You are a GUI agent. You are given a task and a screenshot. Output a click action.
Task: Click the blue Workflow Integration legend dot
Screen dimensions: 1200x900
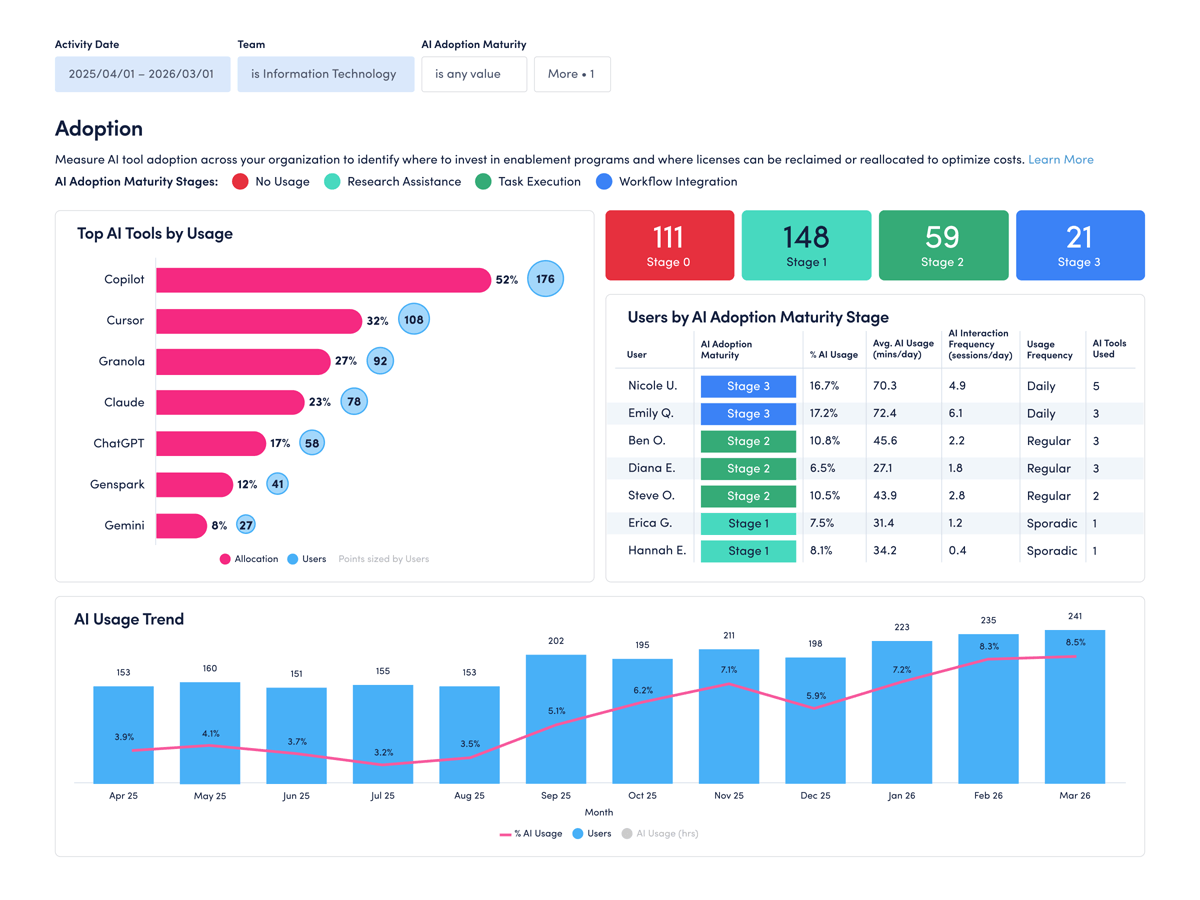[604, 181]
